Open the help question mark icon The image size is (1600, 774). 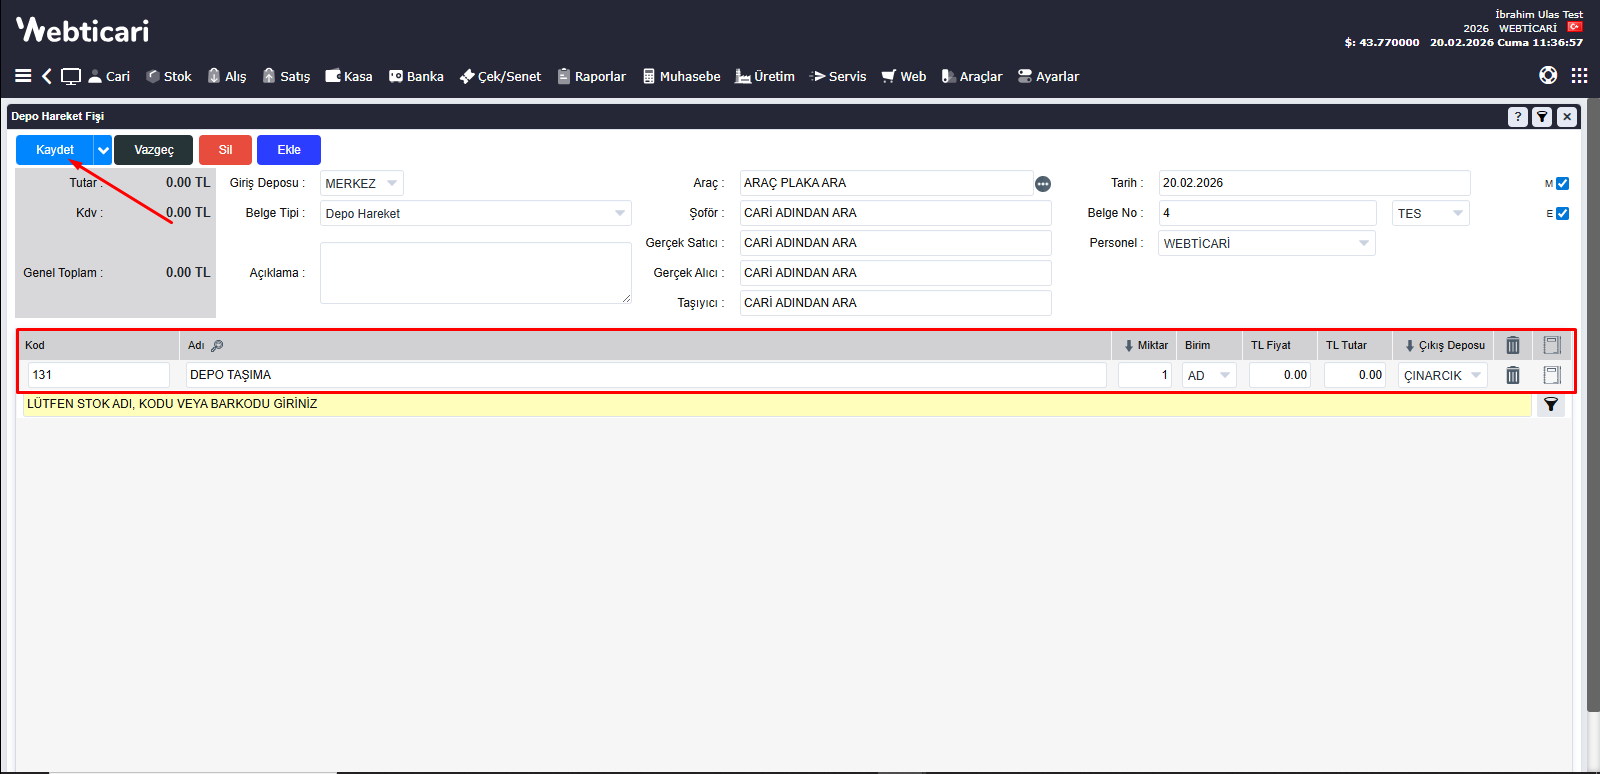[1517, 117]
